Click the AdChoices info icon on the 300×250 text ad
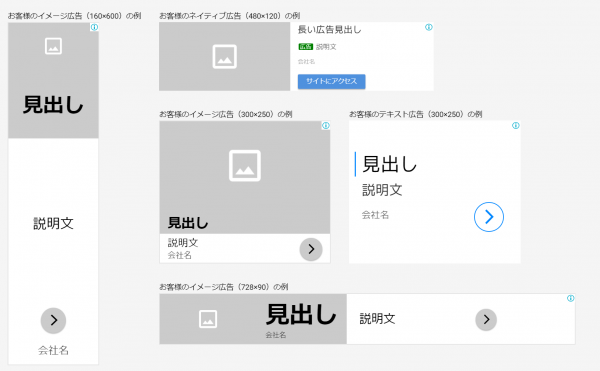Viewport: 600px width, 371px height. 516,125
